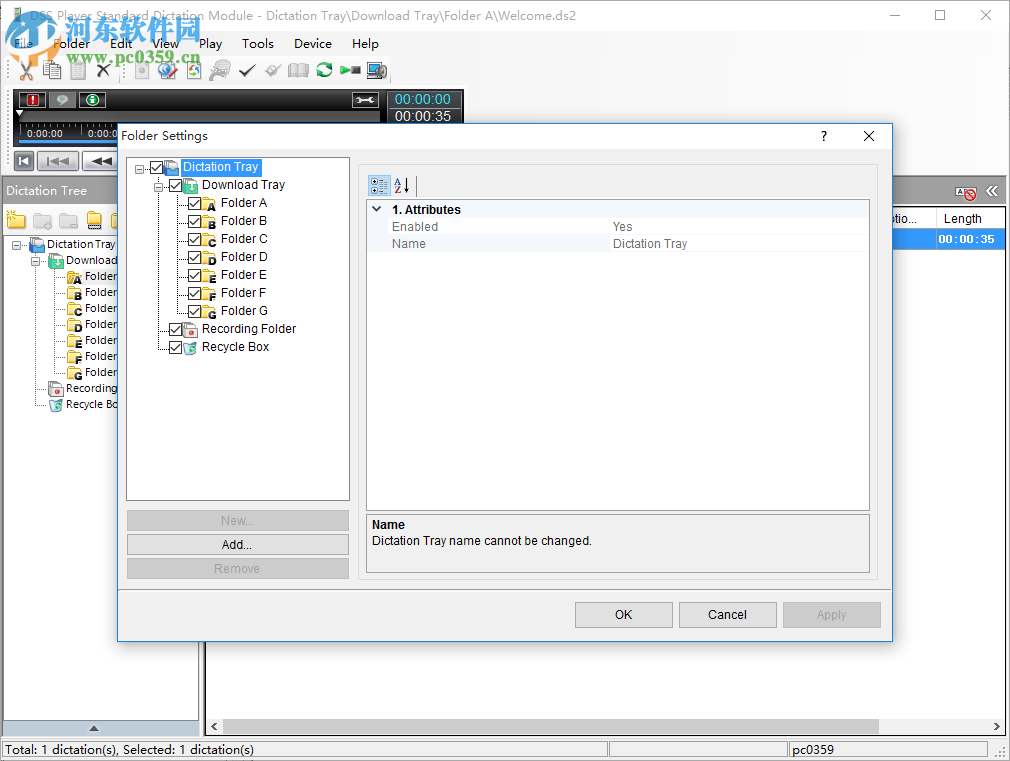Image resolution: width=1010 pixels, height=761 pixels.
Task: Close the Folder Settings dialog
Action: click(x=869, y=136)
